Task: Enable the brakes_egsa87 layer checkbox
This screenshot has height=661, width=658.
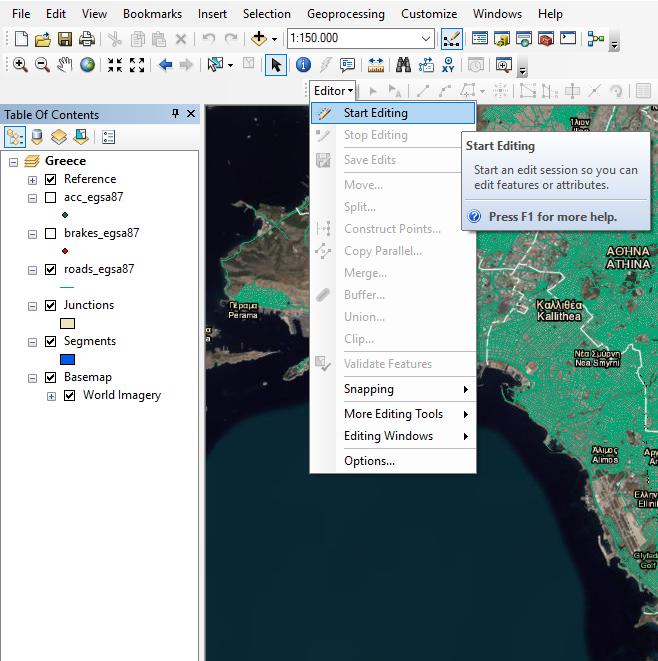Action: pos(51,233)
